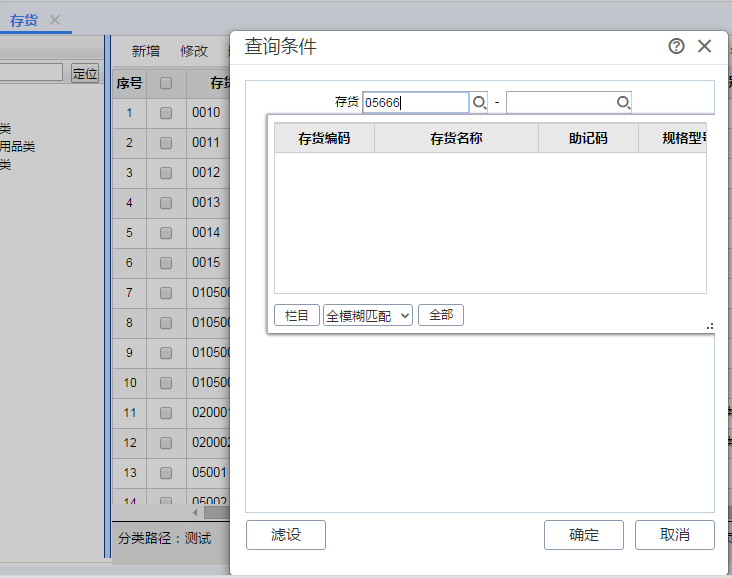Open the 全模糊匹配 match mode dropdown

coord(368,316)
